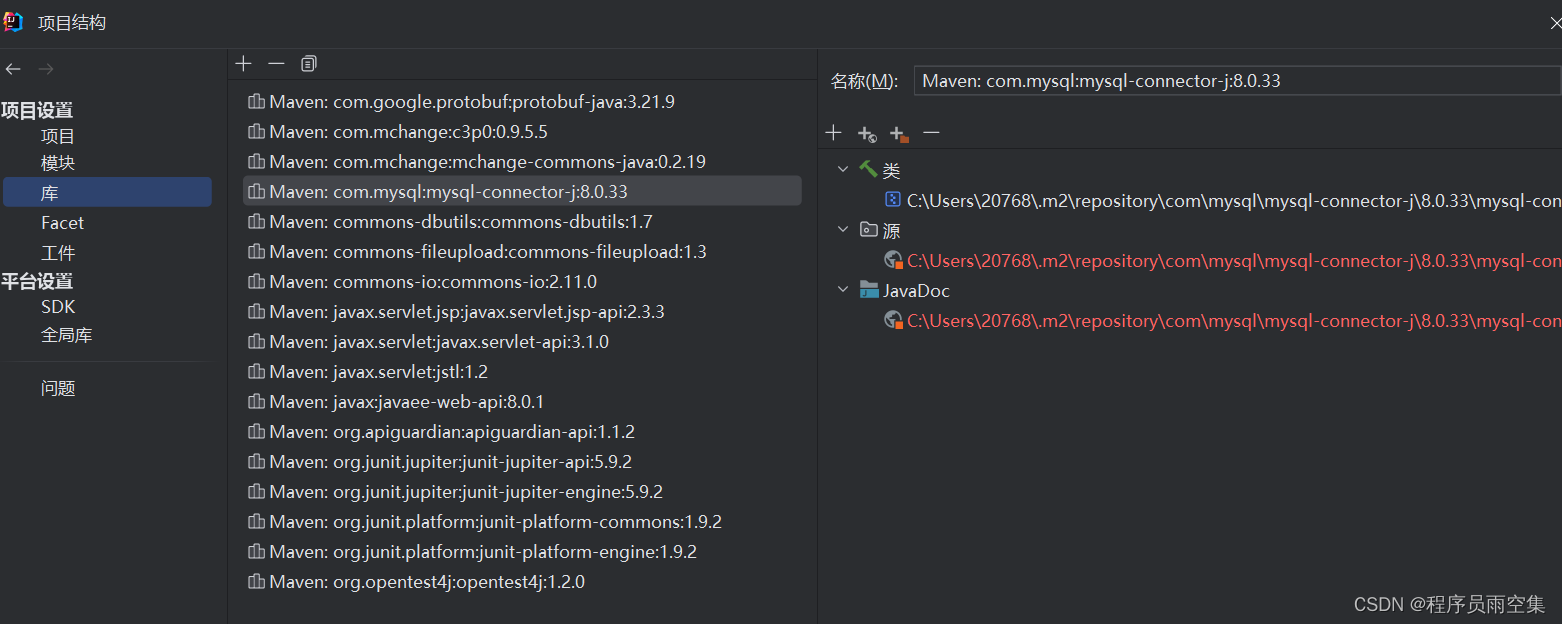Collapse the 源 node
Screen dimensions: 1562x624
tap(843, 230)
